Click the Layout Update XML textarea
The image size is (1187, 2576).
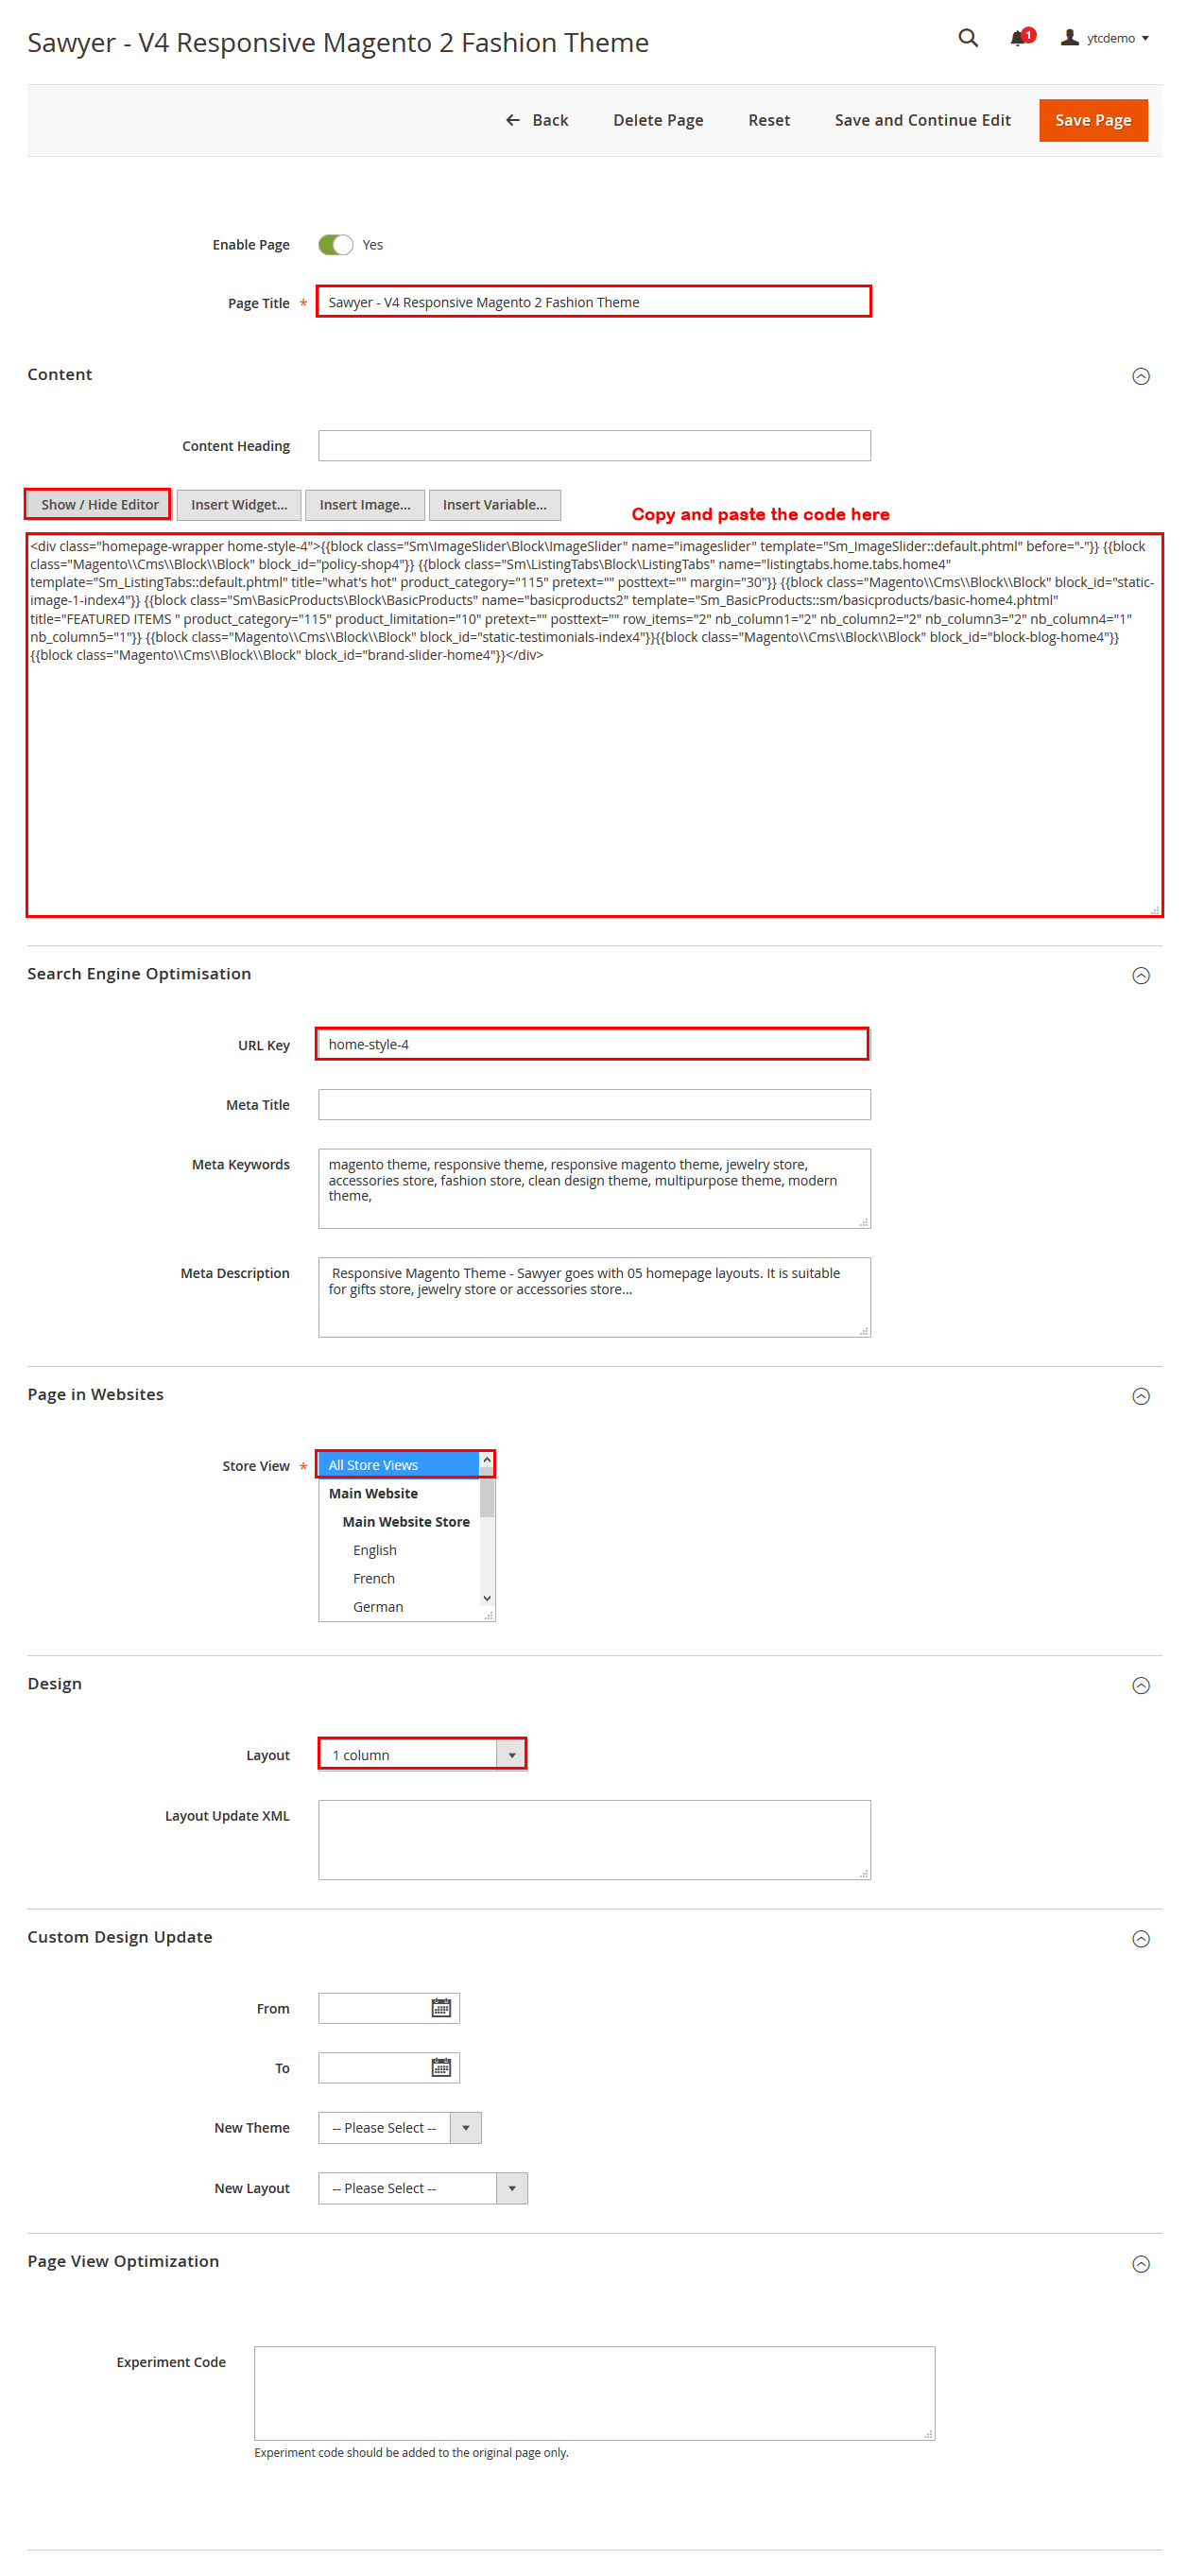pos(594,1839)
